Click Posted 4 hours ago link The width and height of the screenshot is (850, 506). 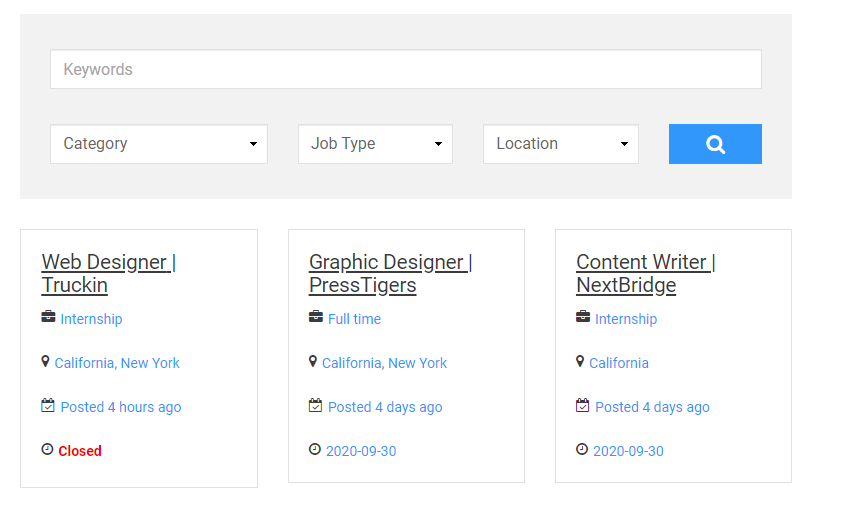(x=121, y=407)
